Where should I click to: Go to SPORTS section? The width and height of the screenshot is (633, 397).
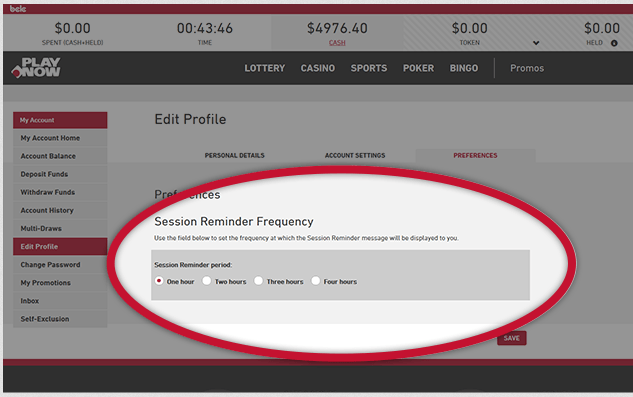tap(369, 68)
